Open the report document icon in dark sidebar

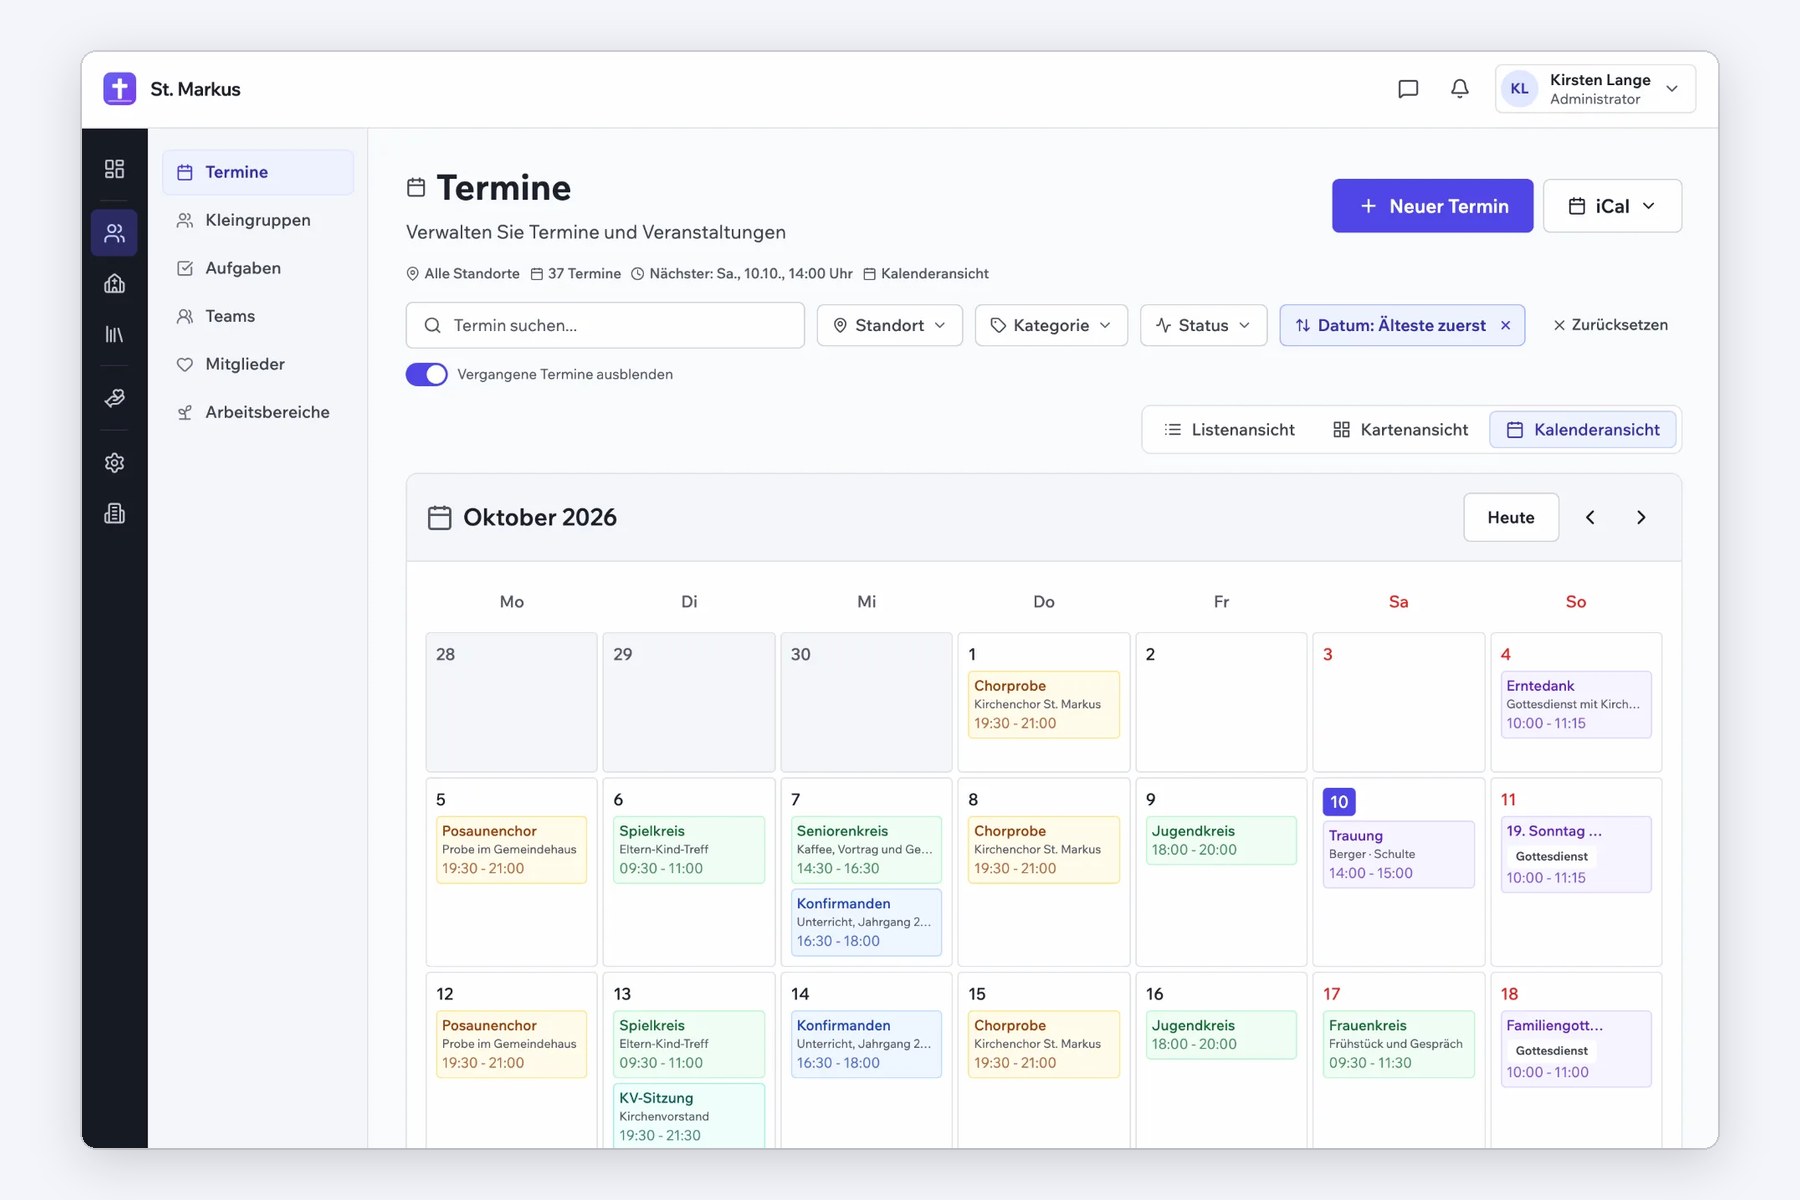pyautogui.click(x=115, y=514)
